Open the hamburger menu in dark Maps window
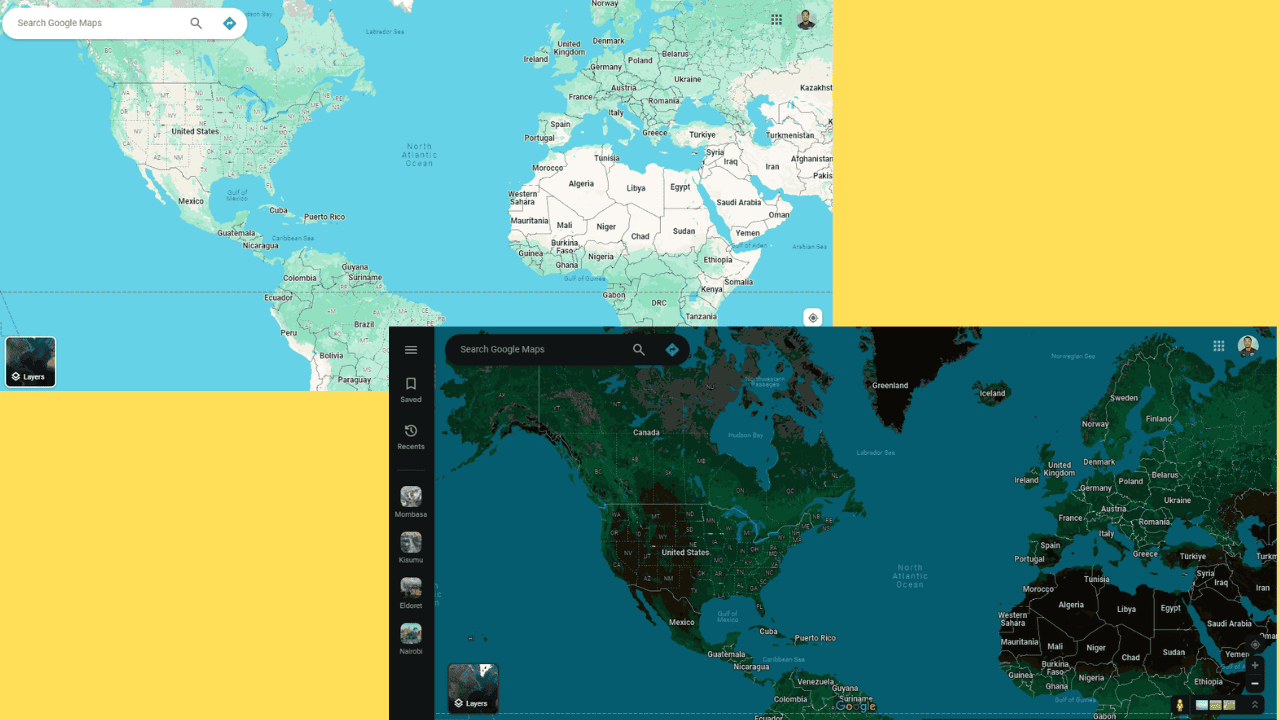 click(411, 350)
